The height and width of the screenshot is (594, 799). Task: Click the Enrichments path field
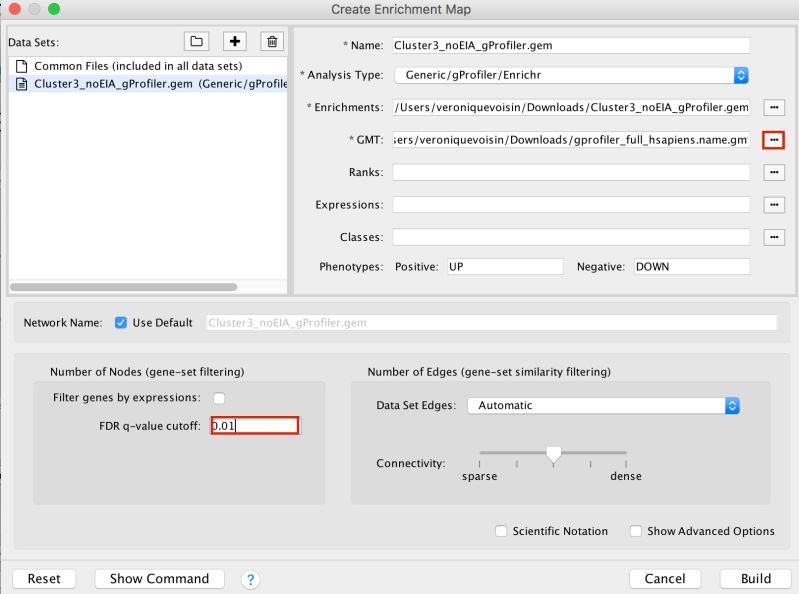tap(571, 107)
